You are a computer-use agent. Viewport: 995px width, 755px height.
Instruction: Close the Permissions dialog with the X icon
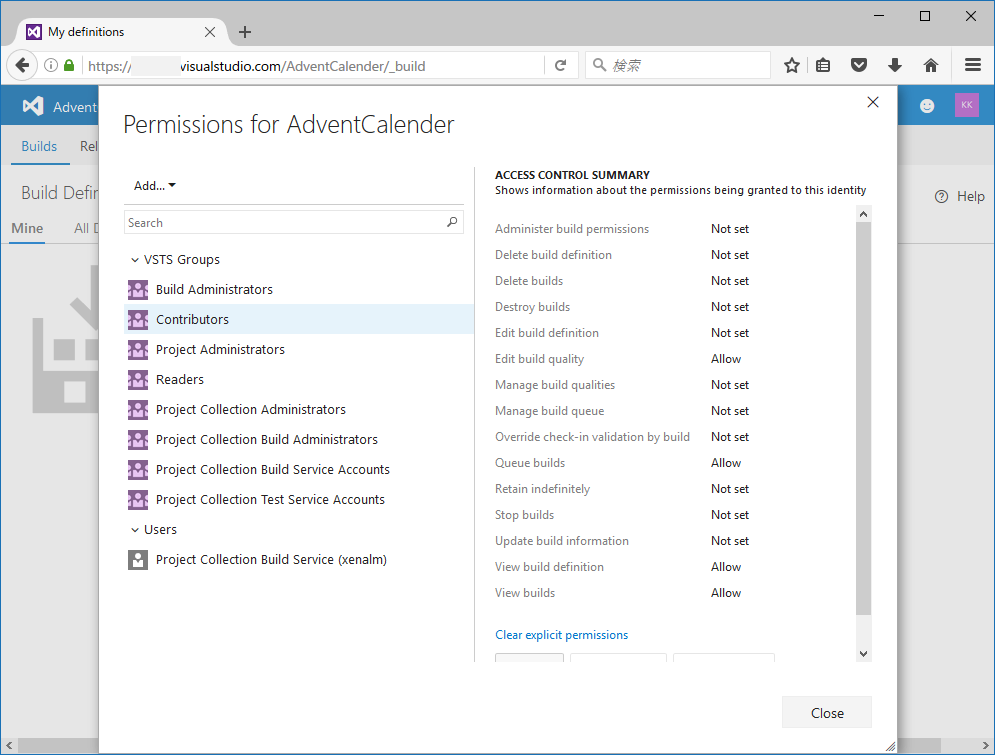873,102
